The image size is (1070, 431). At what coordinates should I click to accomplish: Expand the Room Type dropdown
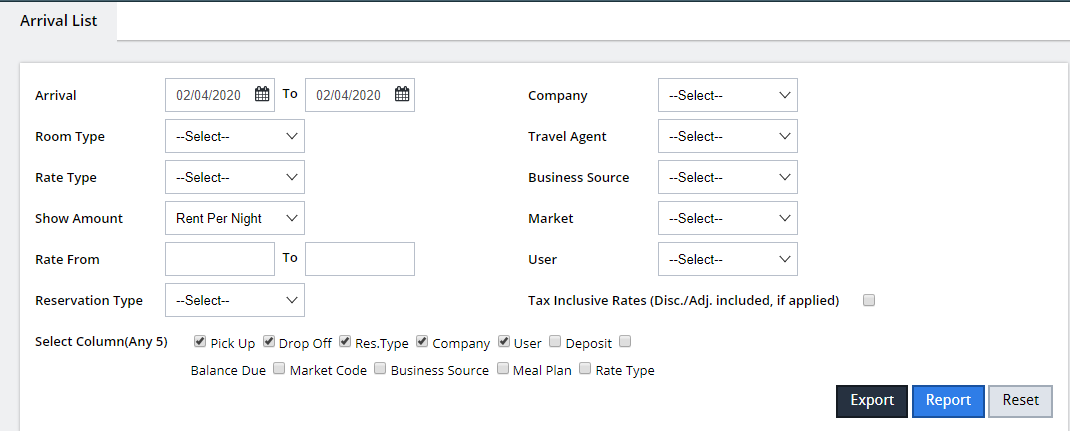[234, 136]
